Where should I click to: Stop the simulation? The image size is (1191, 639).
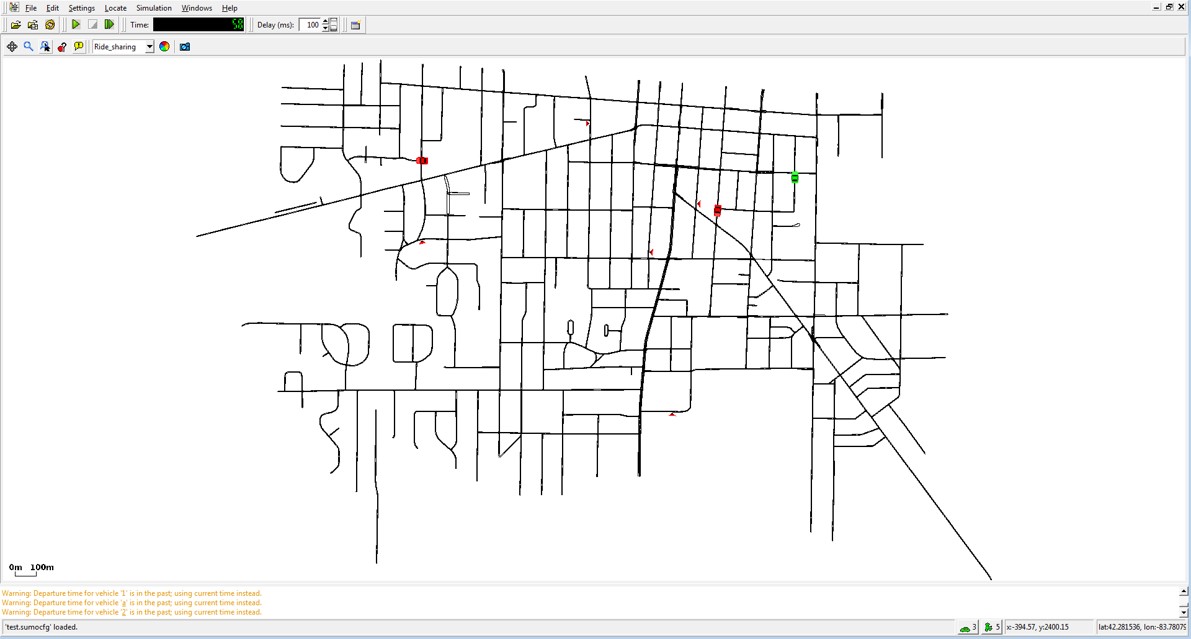[93, 25]
